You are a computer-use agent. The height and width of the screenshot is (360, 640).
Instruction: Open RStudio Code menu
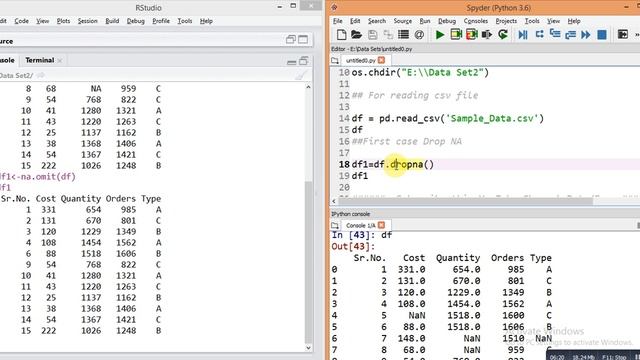(x=21, y=21)
